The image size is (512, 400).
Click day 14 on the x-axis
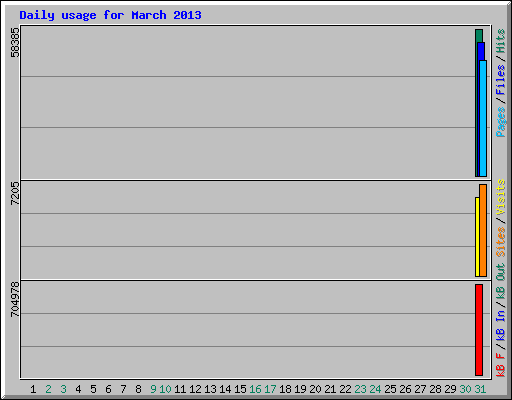pyautogui.click(x=225, y=389)
